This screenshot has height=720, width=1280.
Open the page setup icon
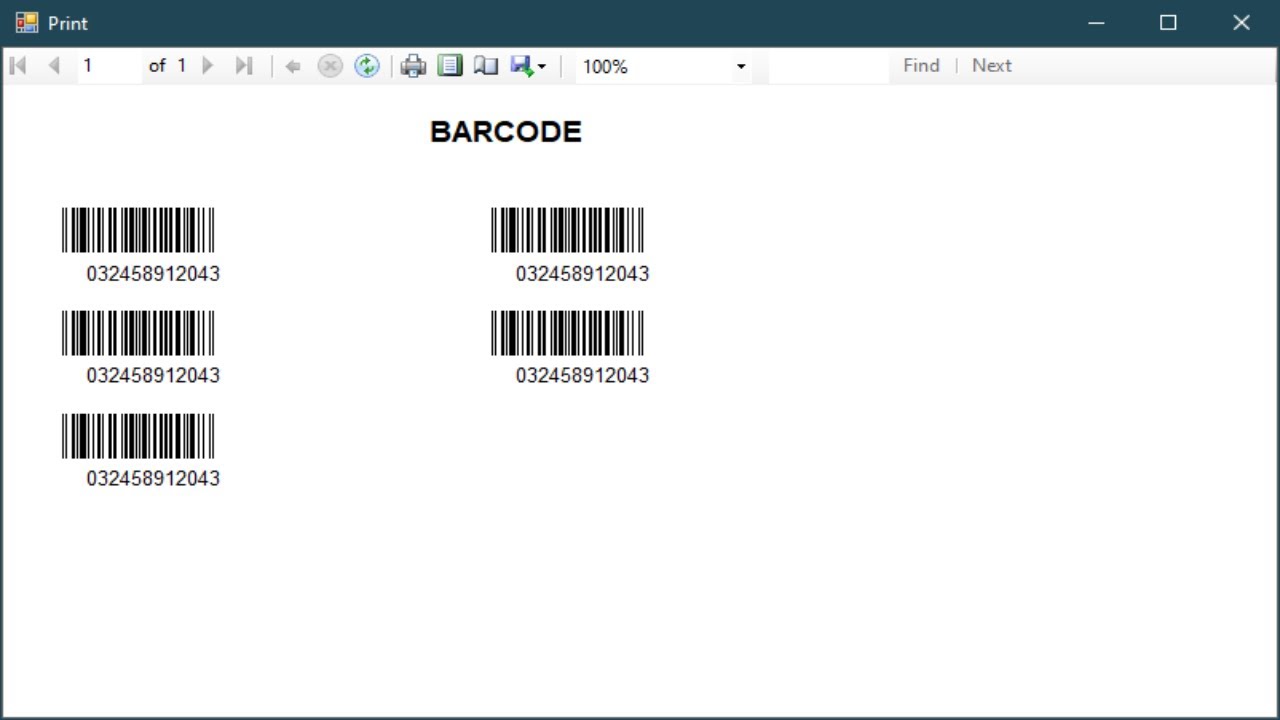pyautogui.click(x=486, y=66)
